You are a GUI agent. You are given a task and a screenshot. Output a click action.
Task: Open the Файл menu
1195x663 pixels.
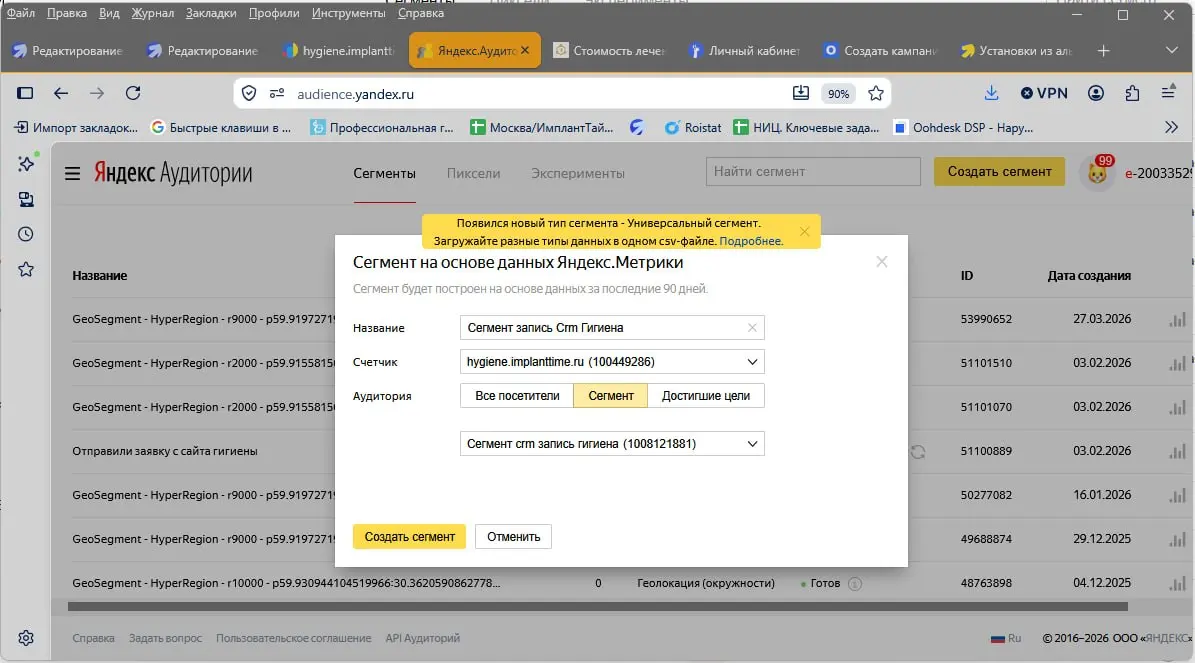(x=21, y=13)
